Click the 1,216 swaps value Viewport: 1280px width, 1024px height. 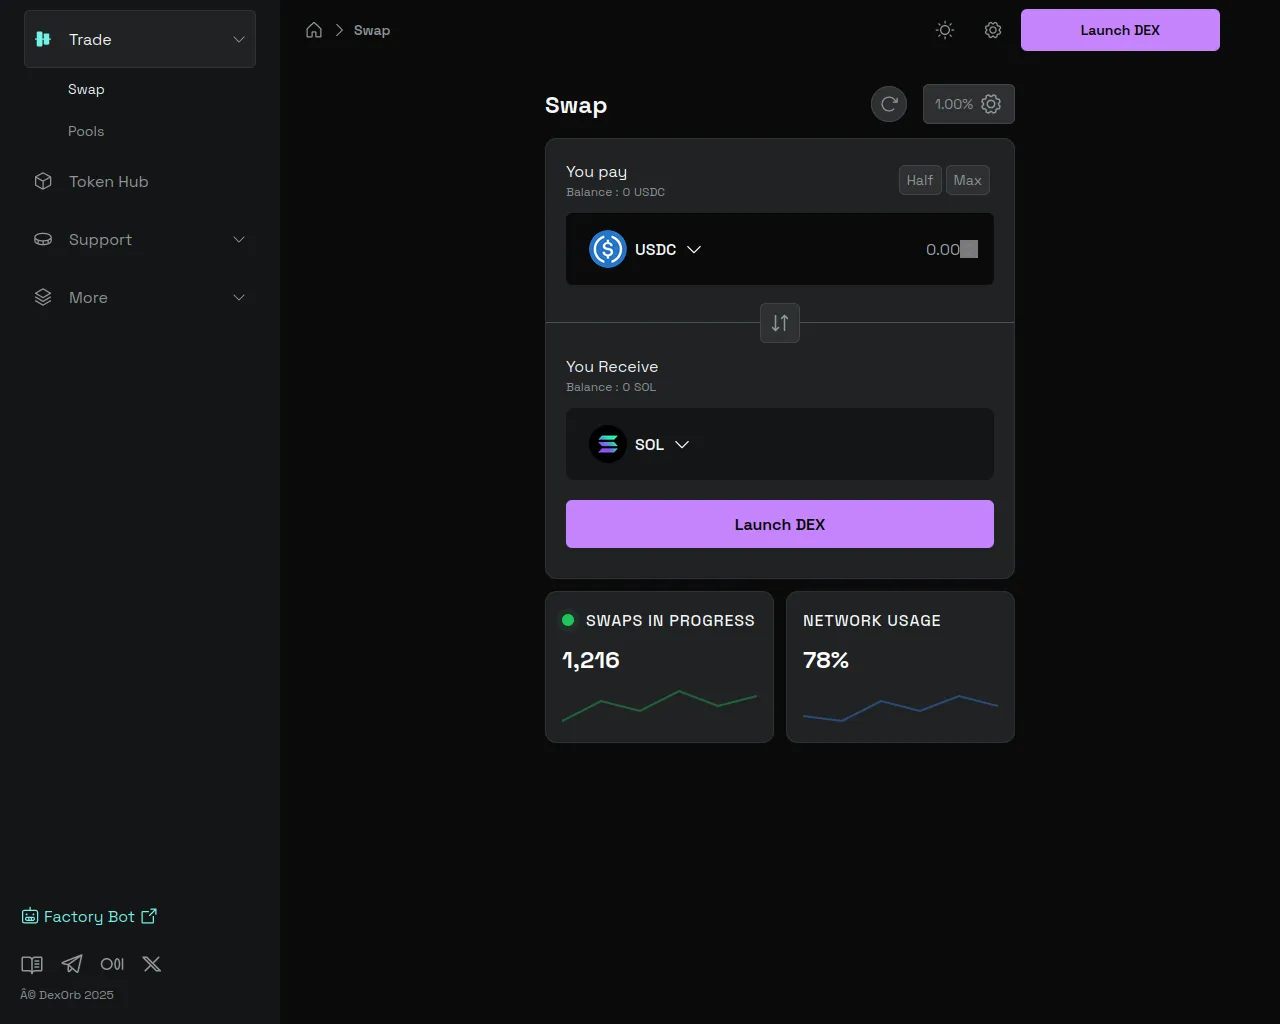(591, 660)
